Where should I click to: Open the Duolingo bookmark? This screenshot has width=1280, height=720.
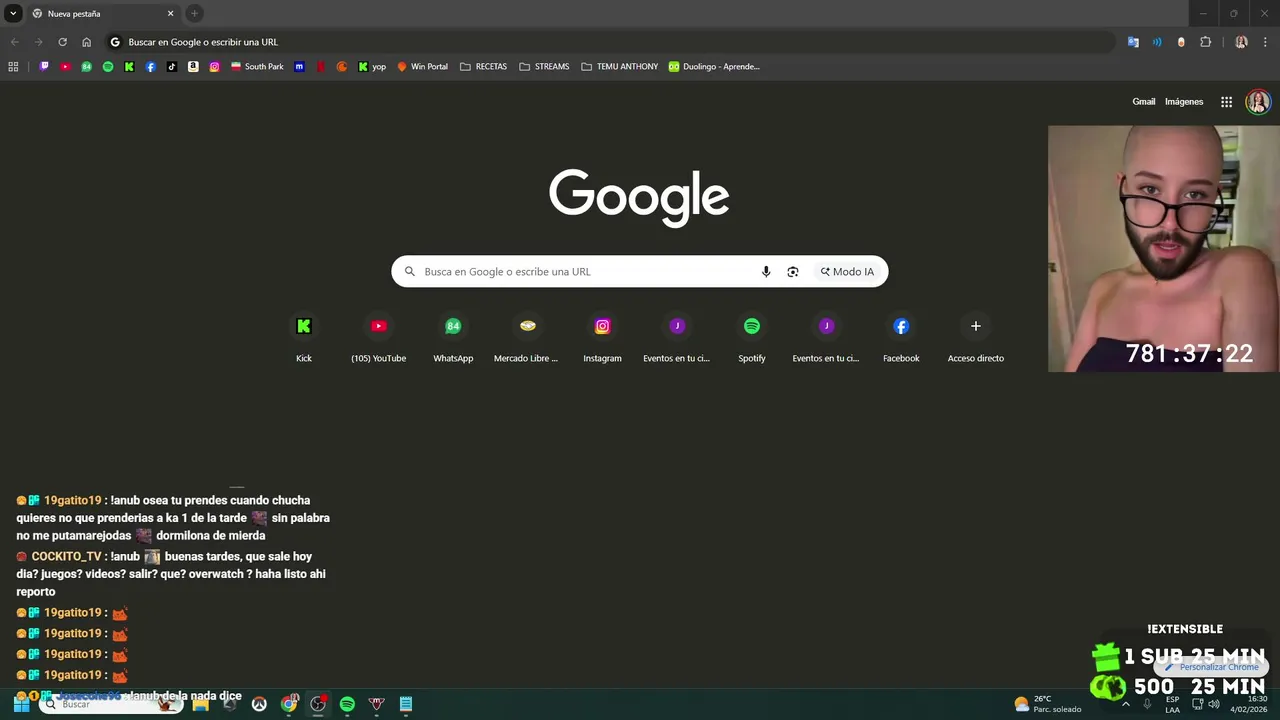click(x=714, y=67)
